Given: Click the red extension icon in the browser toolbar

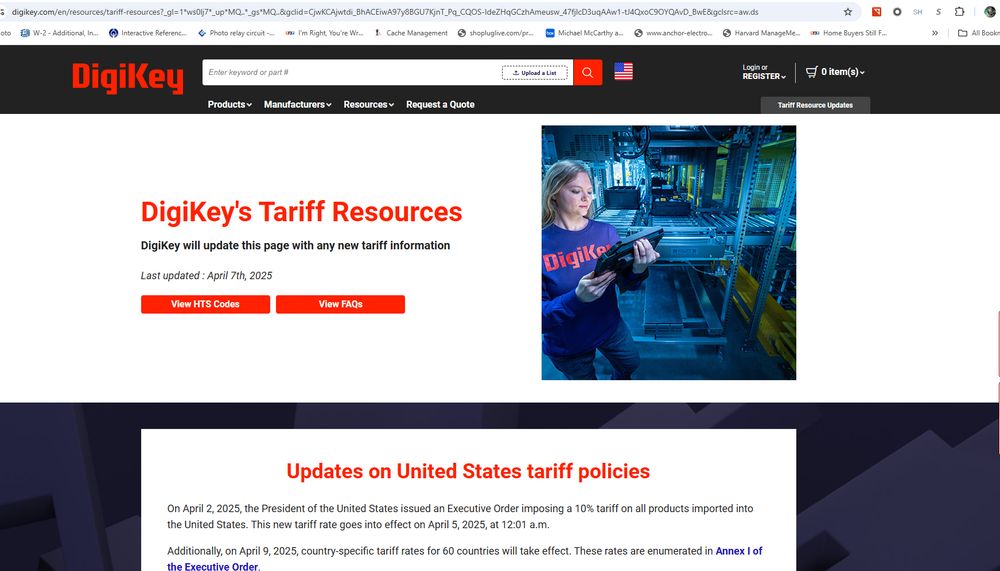Looking at the screenshot, I should (876, 11).
